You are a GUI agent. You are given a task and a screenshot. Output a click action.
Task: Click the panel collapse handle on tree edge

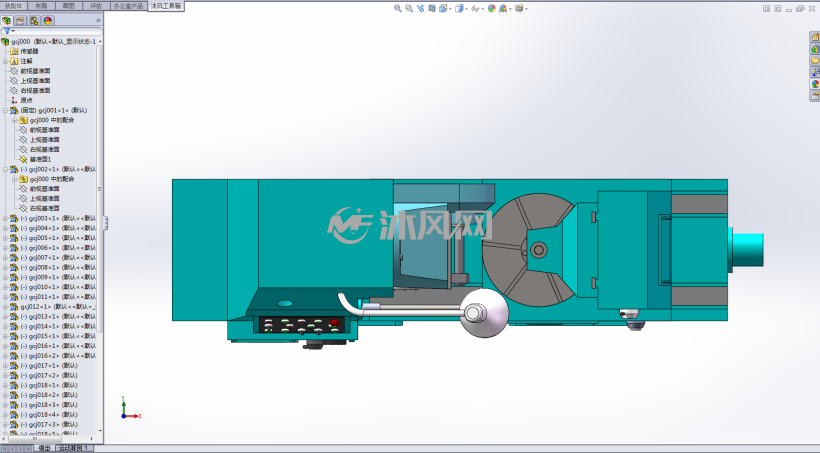tap(106, 223)
